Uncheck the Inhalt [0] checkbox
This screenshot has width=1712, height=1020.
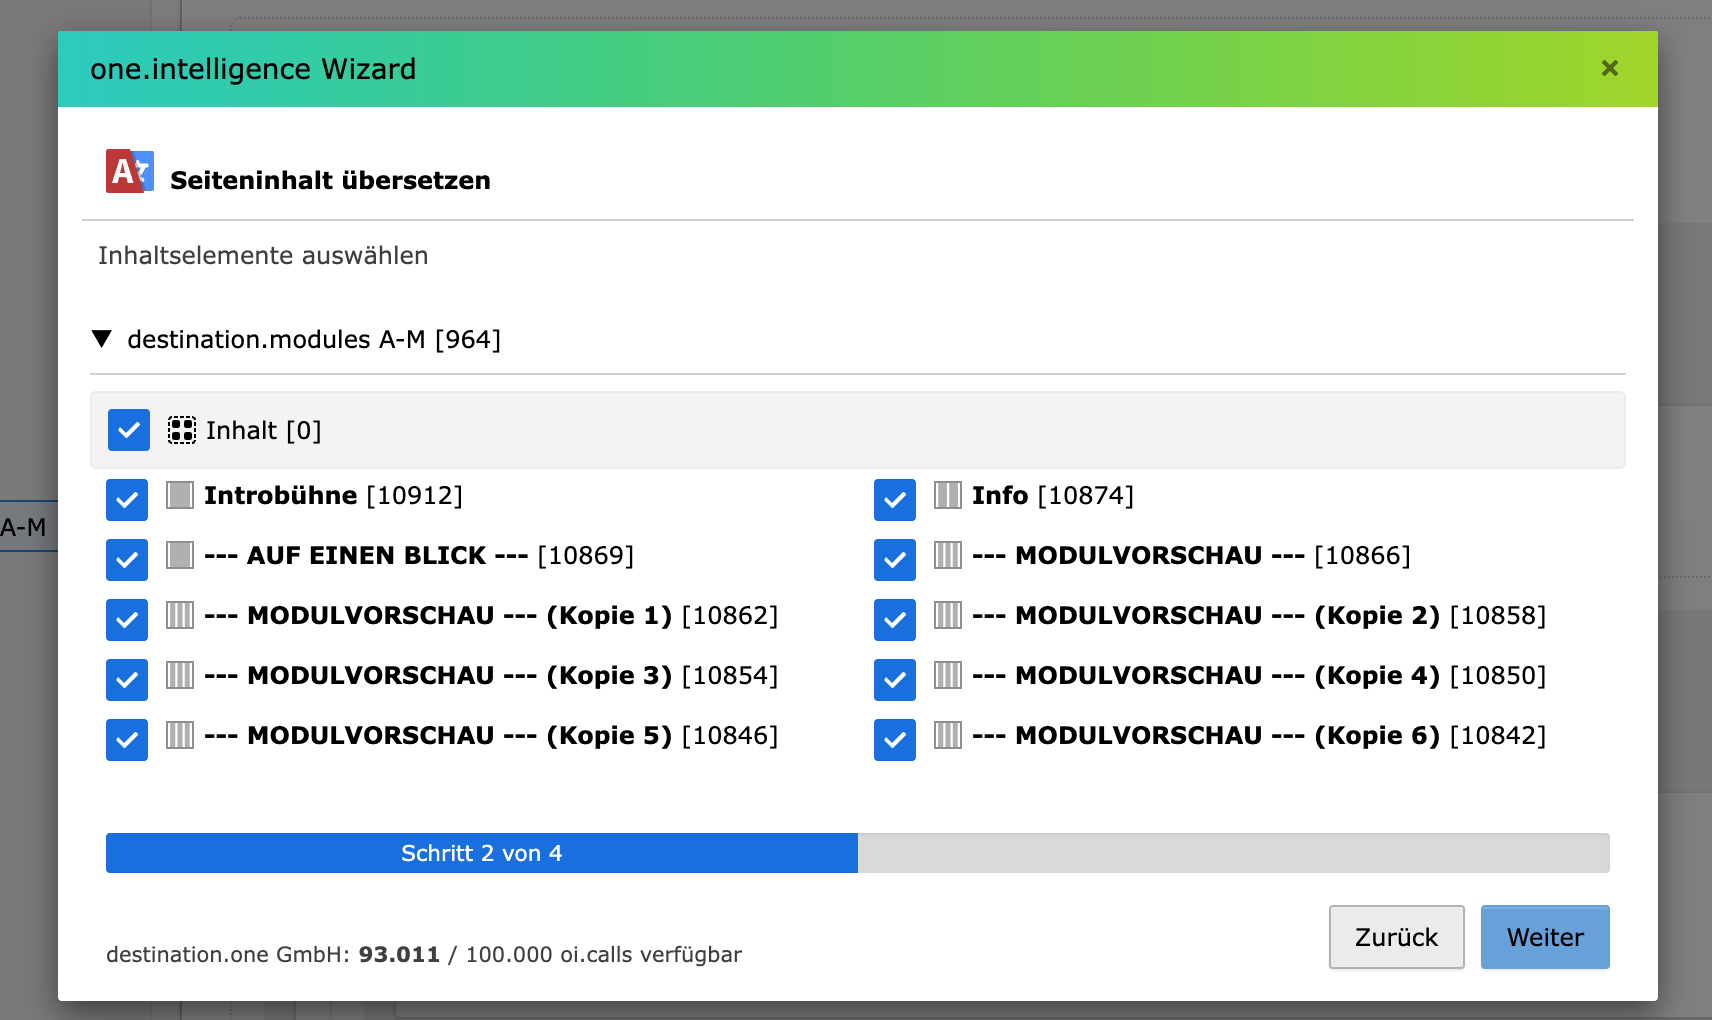tap(129, 430)
